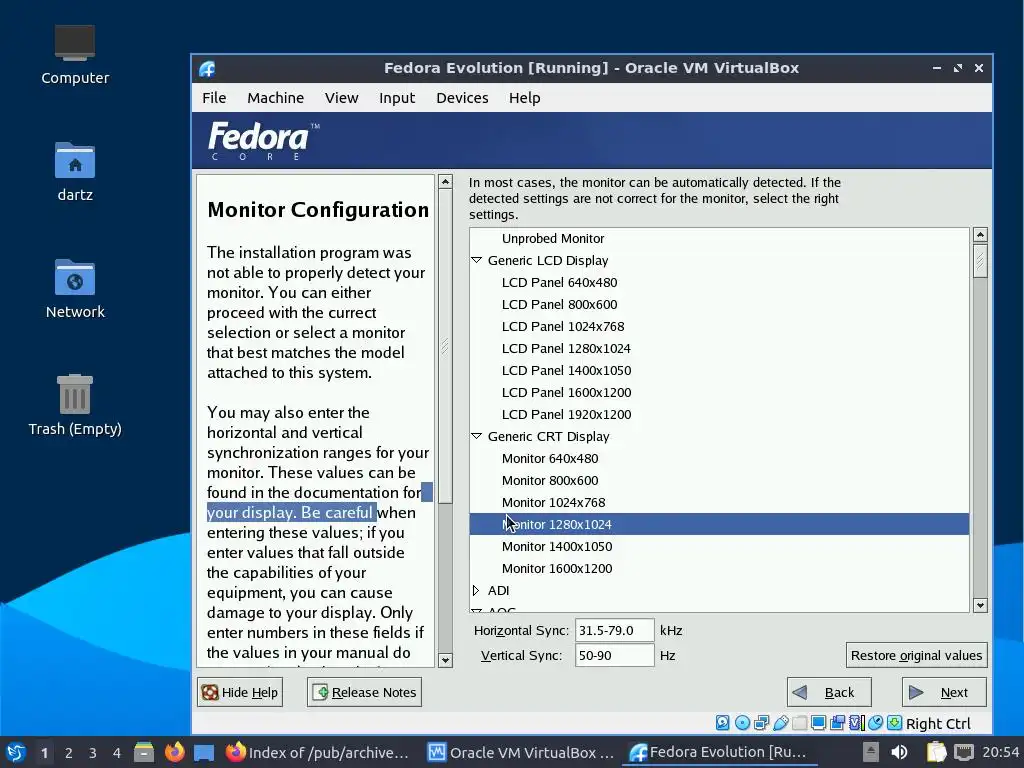The width and height of the screenshot is (1024, 768).
Task: Switch to virtual desktop 2
Action: (69, 753)
